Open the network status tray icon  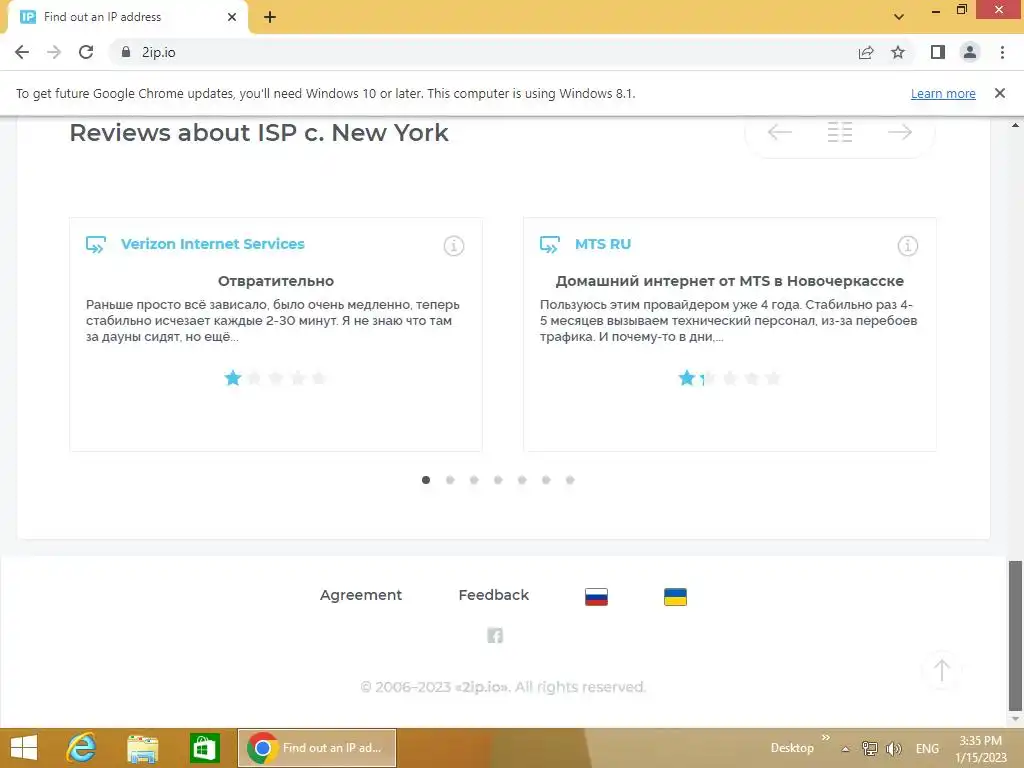point(869,748)
